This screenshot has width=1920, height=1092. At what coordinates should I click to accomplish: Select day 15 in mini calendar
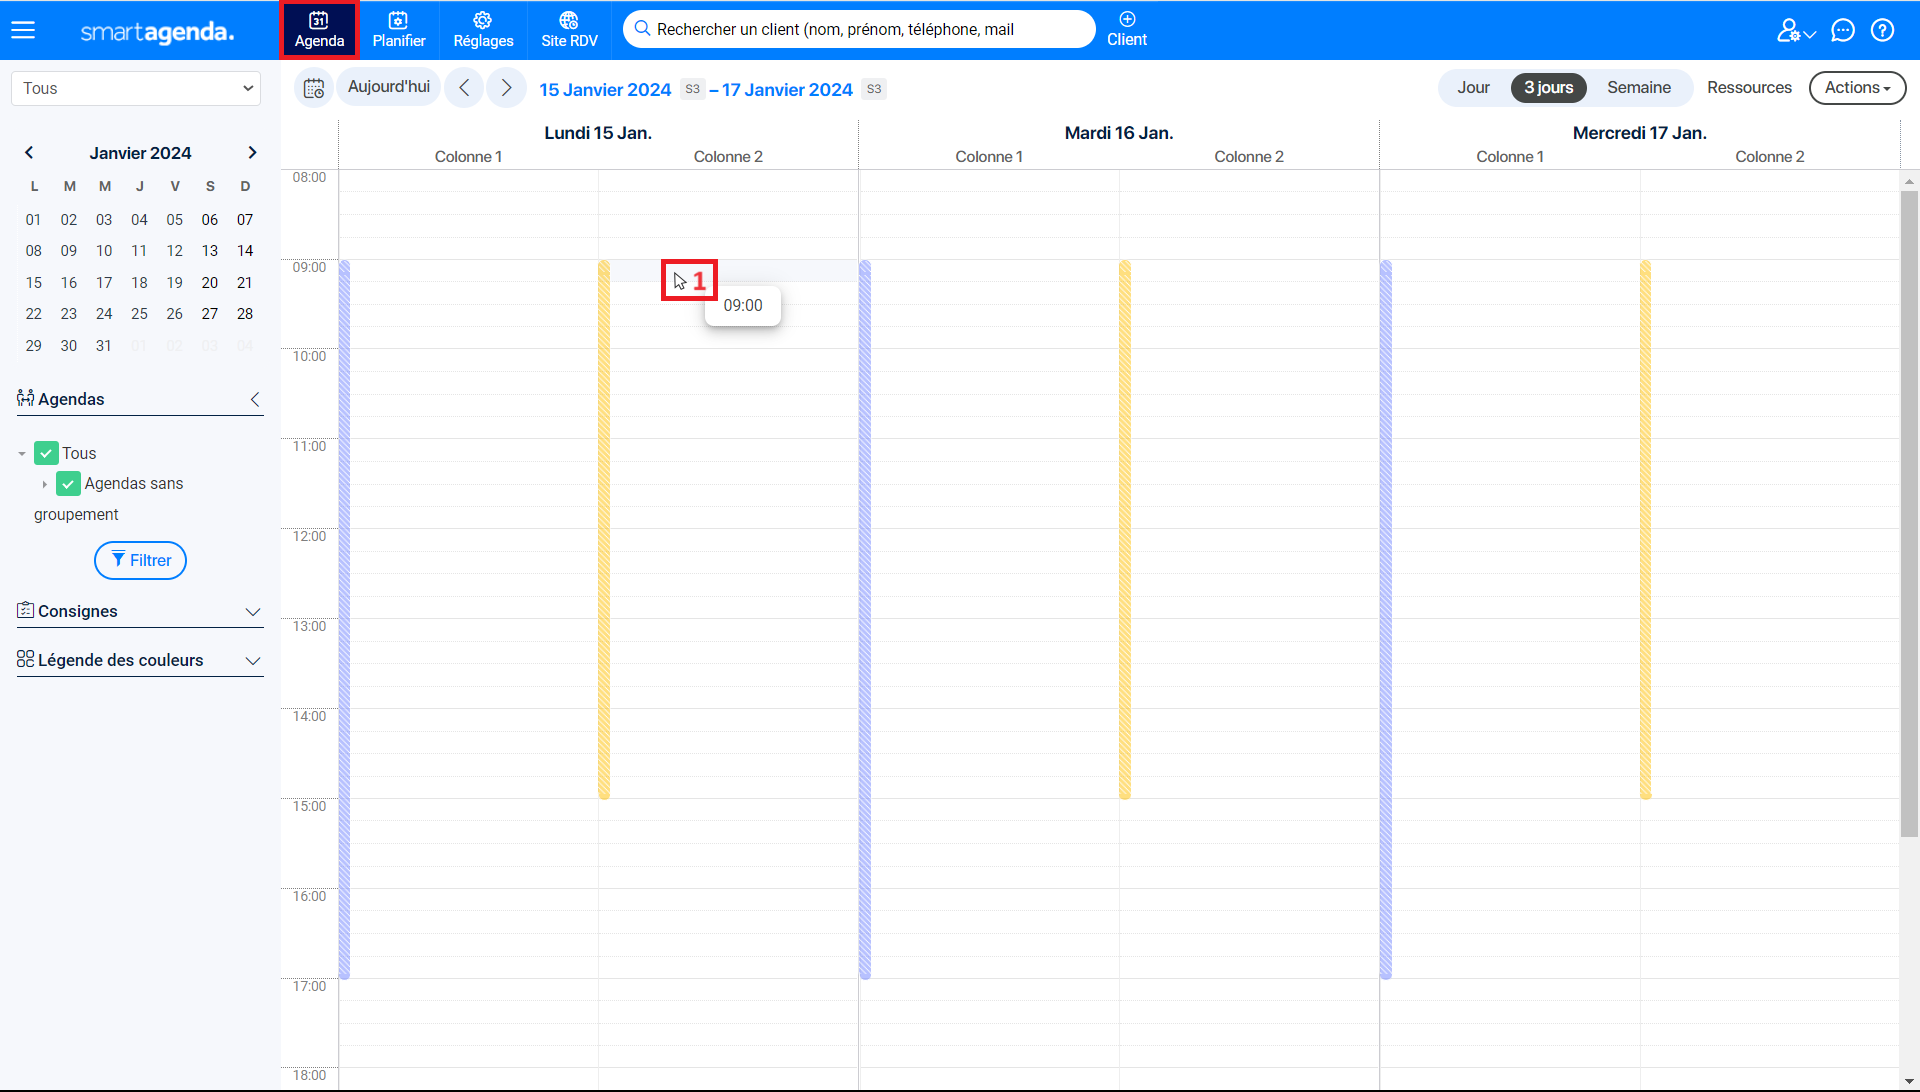click(x=34, y=283)
